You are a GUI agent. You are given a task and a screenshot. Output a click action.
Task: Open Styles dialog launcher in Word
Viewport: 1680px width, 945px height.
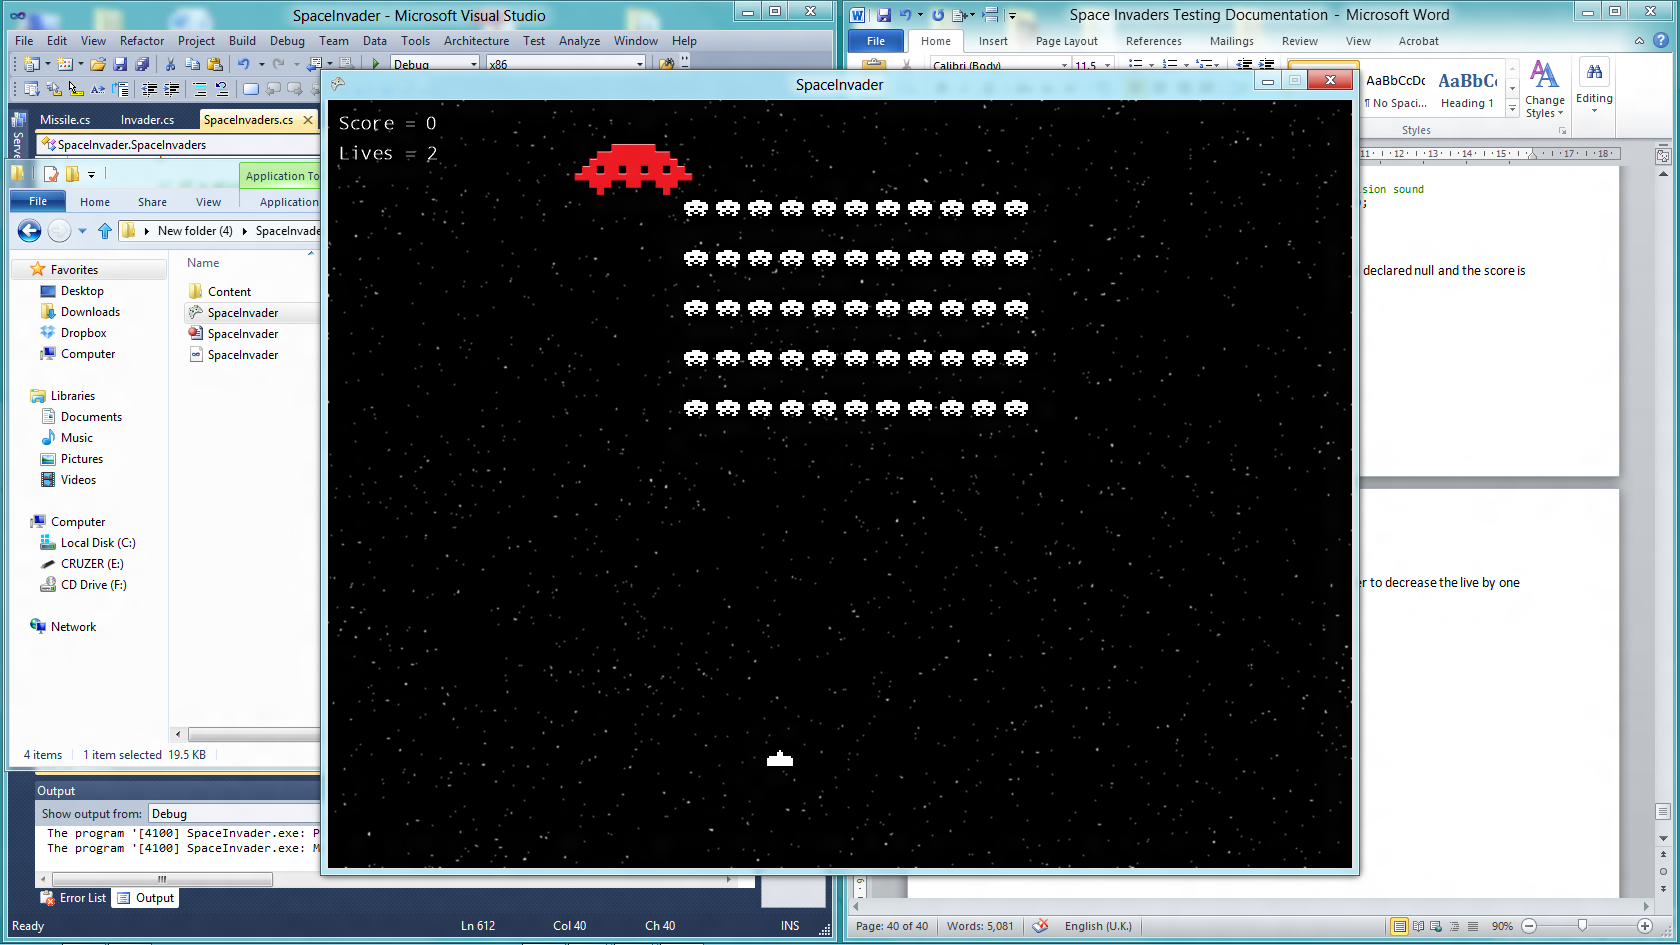click(x=1562, y=131)
